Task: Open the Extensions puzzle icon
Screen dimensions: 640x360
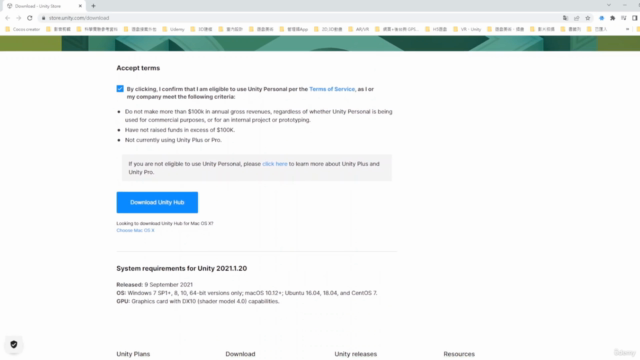Action: pyautogui.click(x=613, y=18)
